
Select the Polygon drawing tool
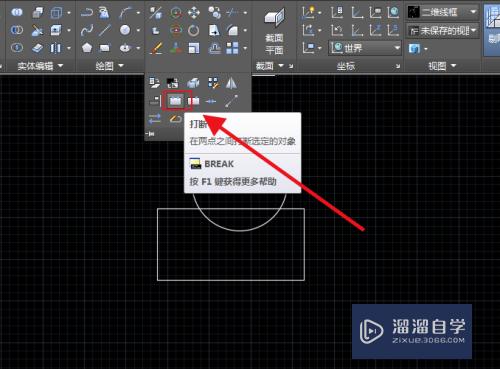(x=87, y=48)
